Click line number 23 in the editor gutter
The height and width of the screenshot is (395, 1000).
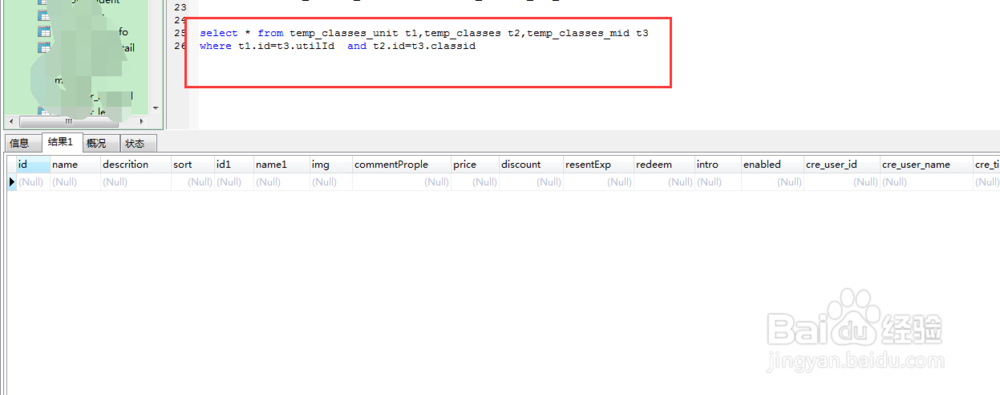pyautogui.click(x=180, y=8)
